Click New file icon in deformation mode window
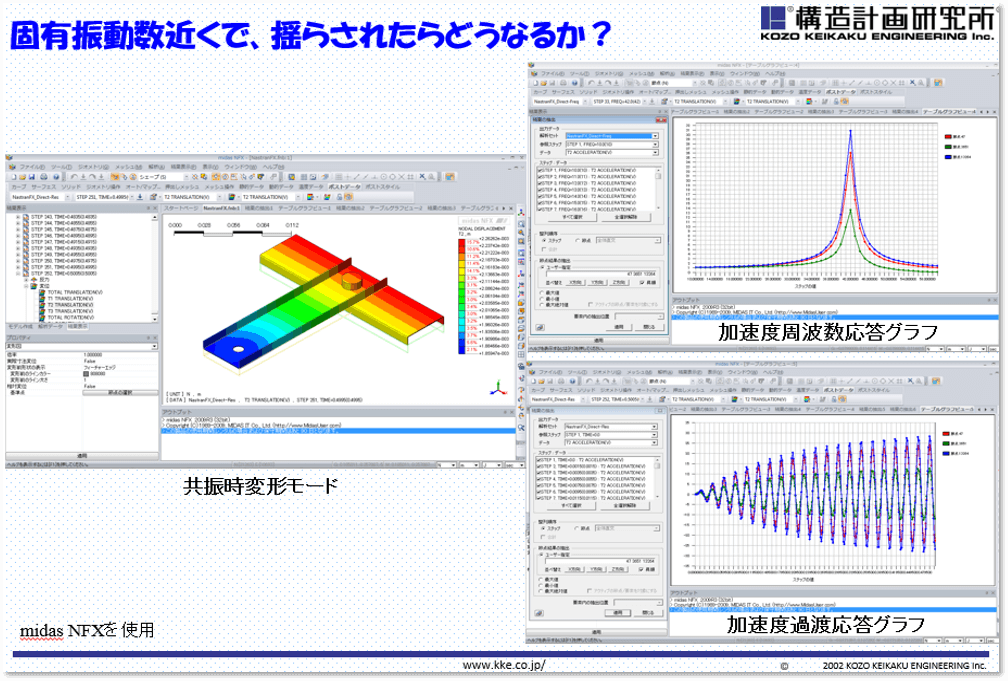The image size is (1008, 681). tap(13, 176)
